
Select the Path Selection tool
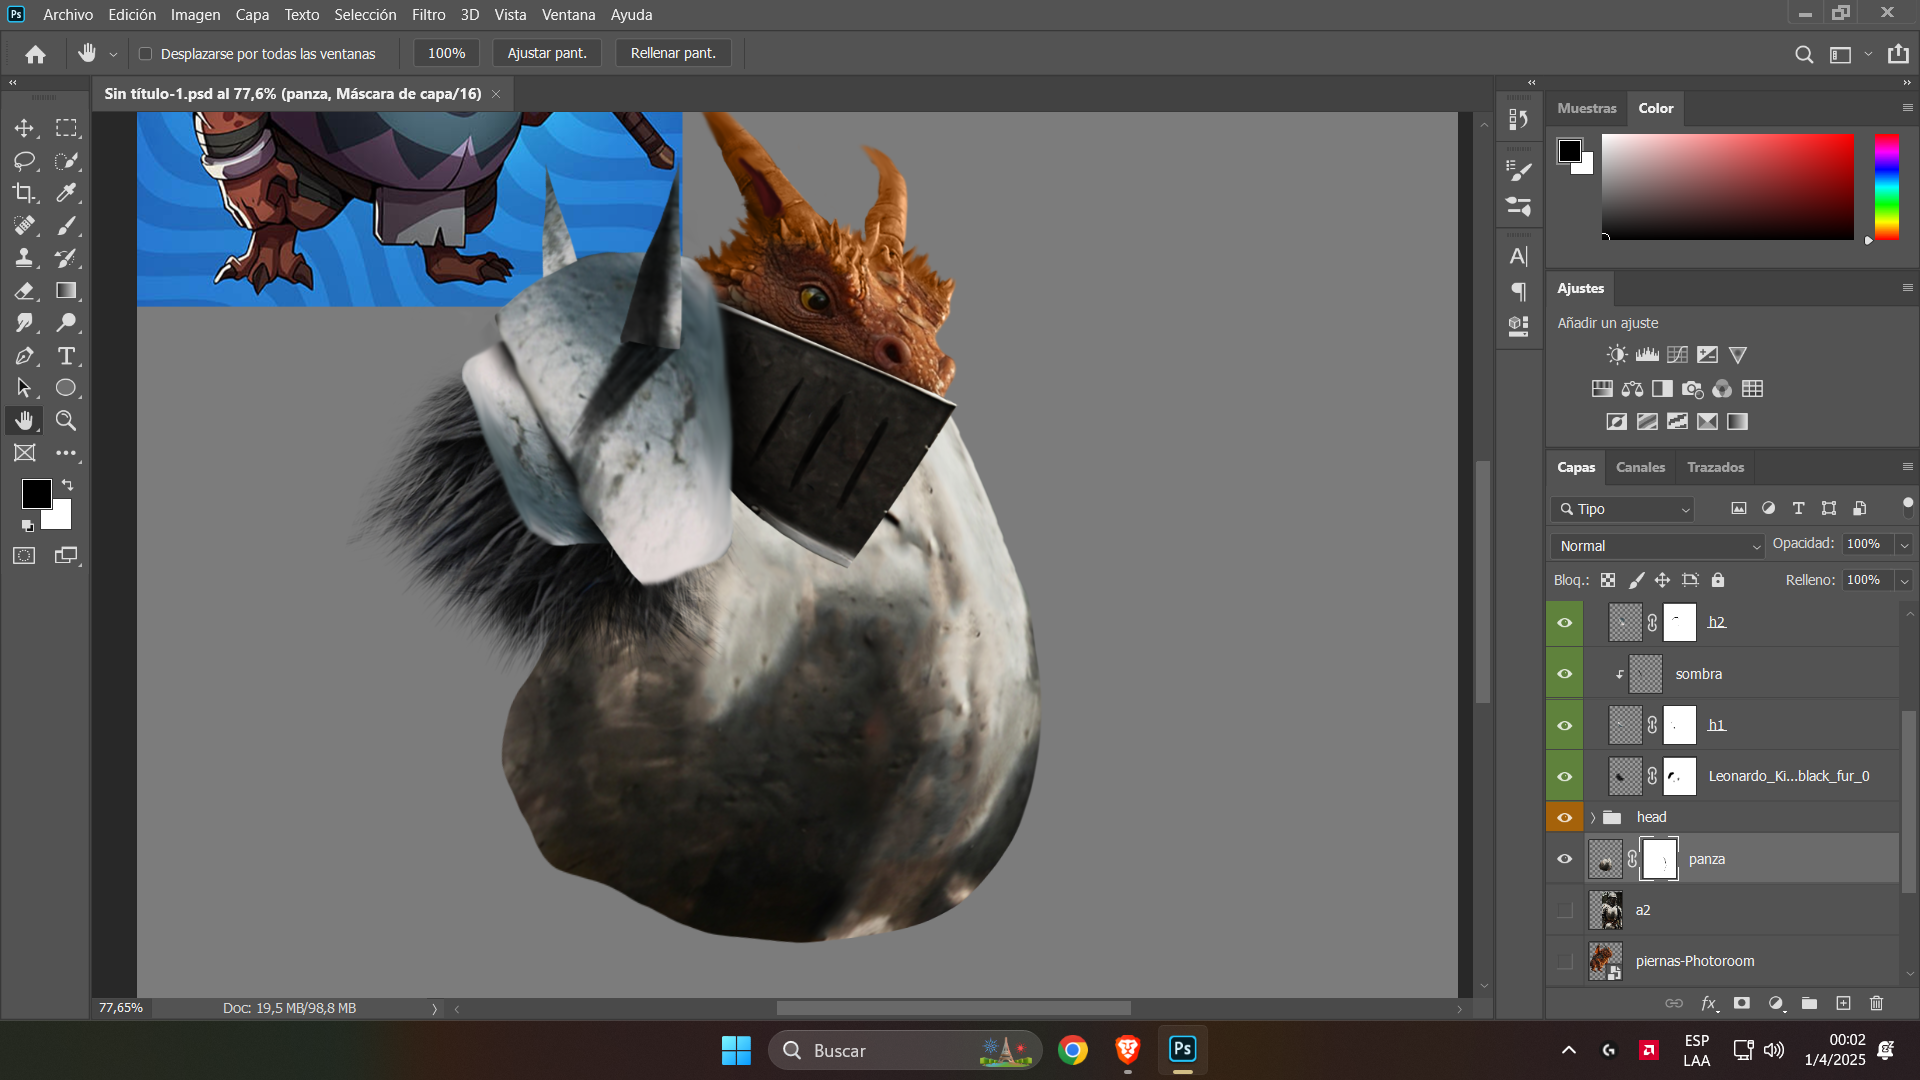tap(24, 388)
